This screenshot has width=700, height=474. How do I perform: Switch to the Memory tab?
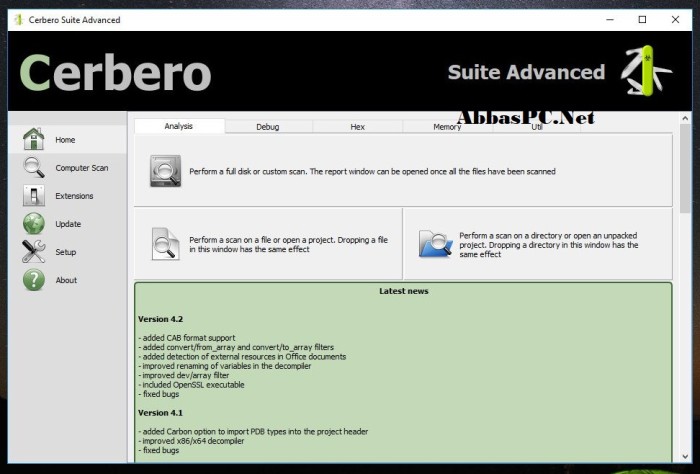pos(447,127)
